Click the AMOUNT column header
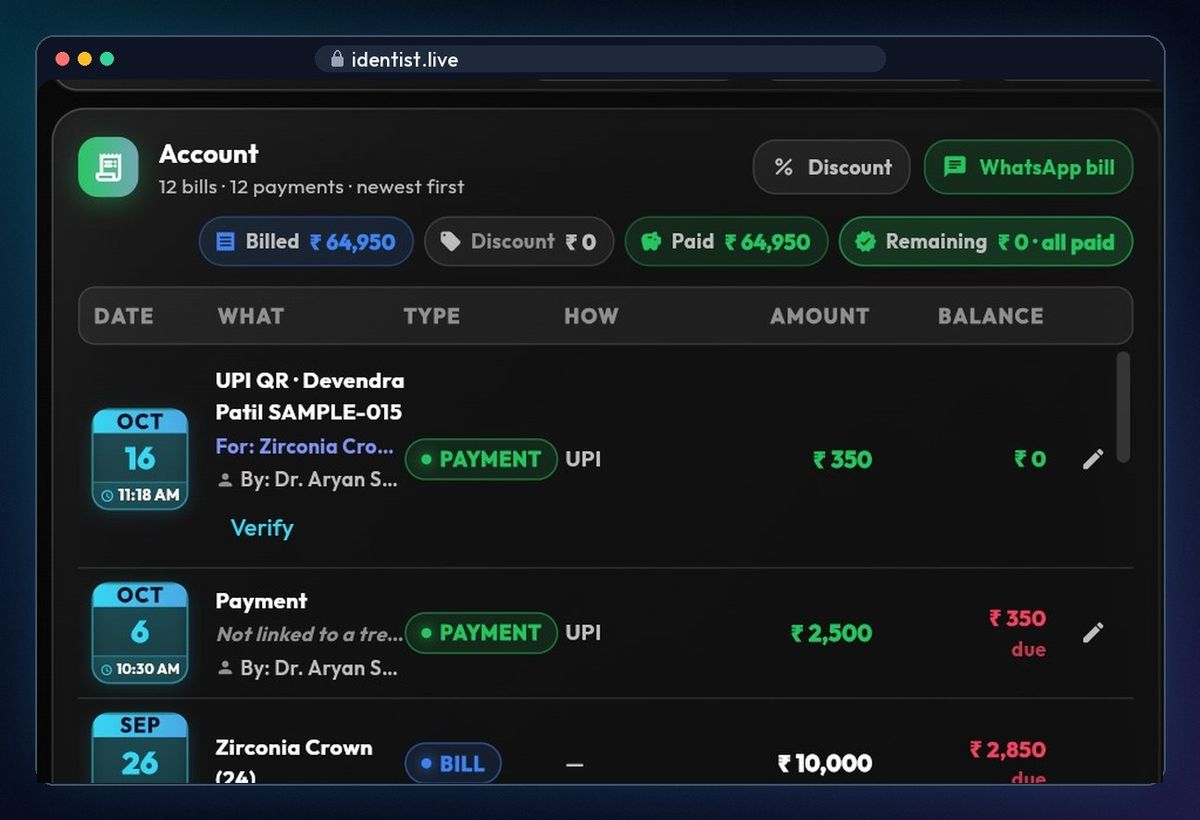 [x=820, y=316]
